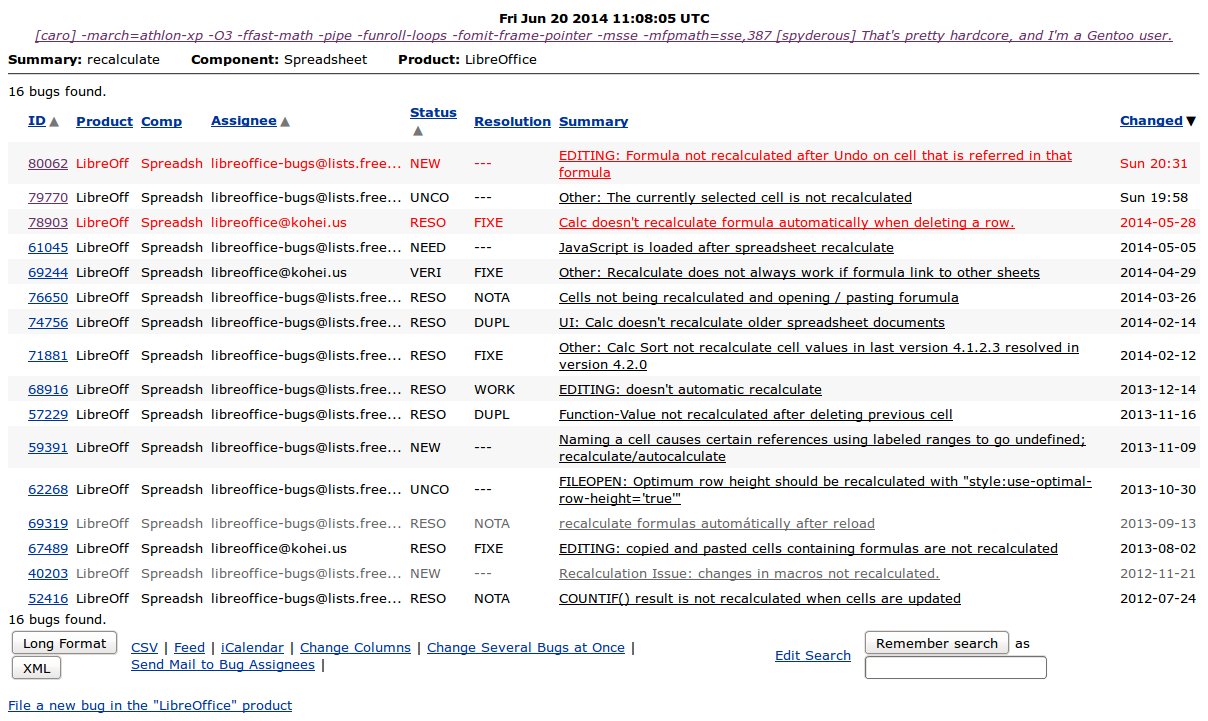Focus the remembered search name field

click(x=956, y=668)
